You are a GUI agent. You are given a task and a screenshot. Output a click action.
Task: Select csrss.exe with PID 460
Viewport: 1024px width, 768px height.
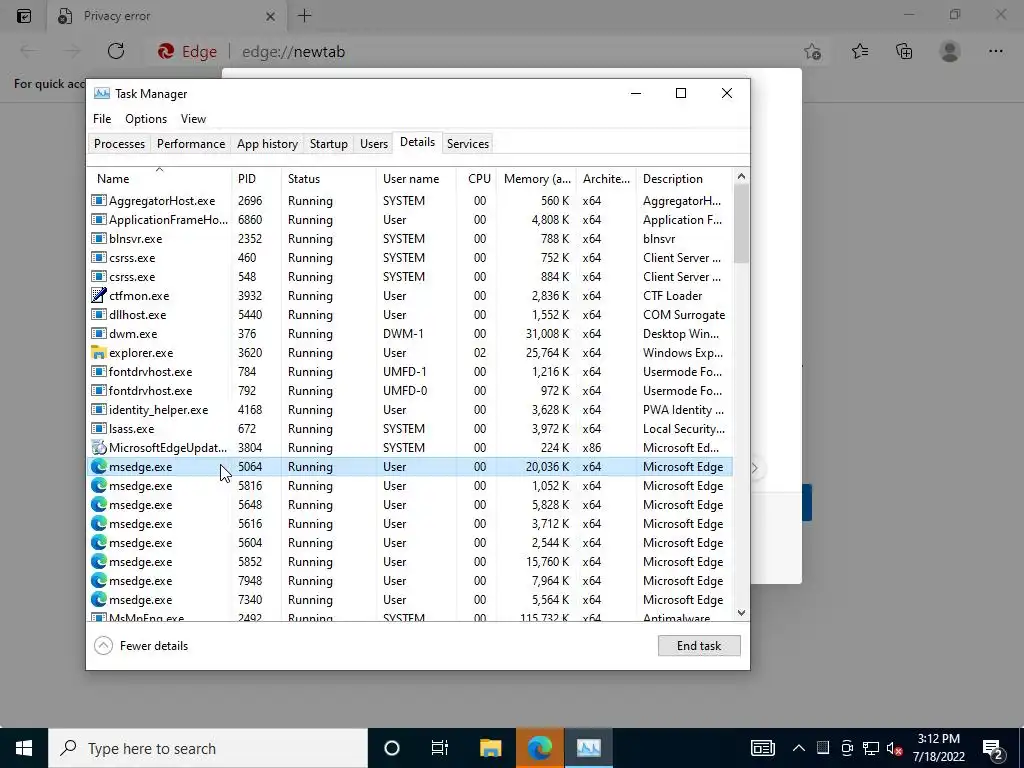(409, 258)
